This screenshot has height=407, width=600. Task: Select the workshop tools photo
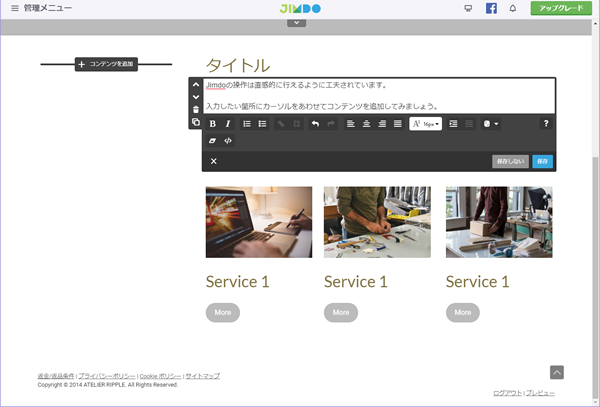pyautogui.click(x=377, y=222)
